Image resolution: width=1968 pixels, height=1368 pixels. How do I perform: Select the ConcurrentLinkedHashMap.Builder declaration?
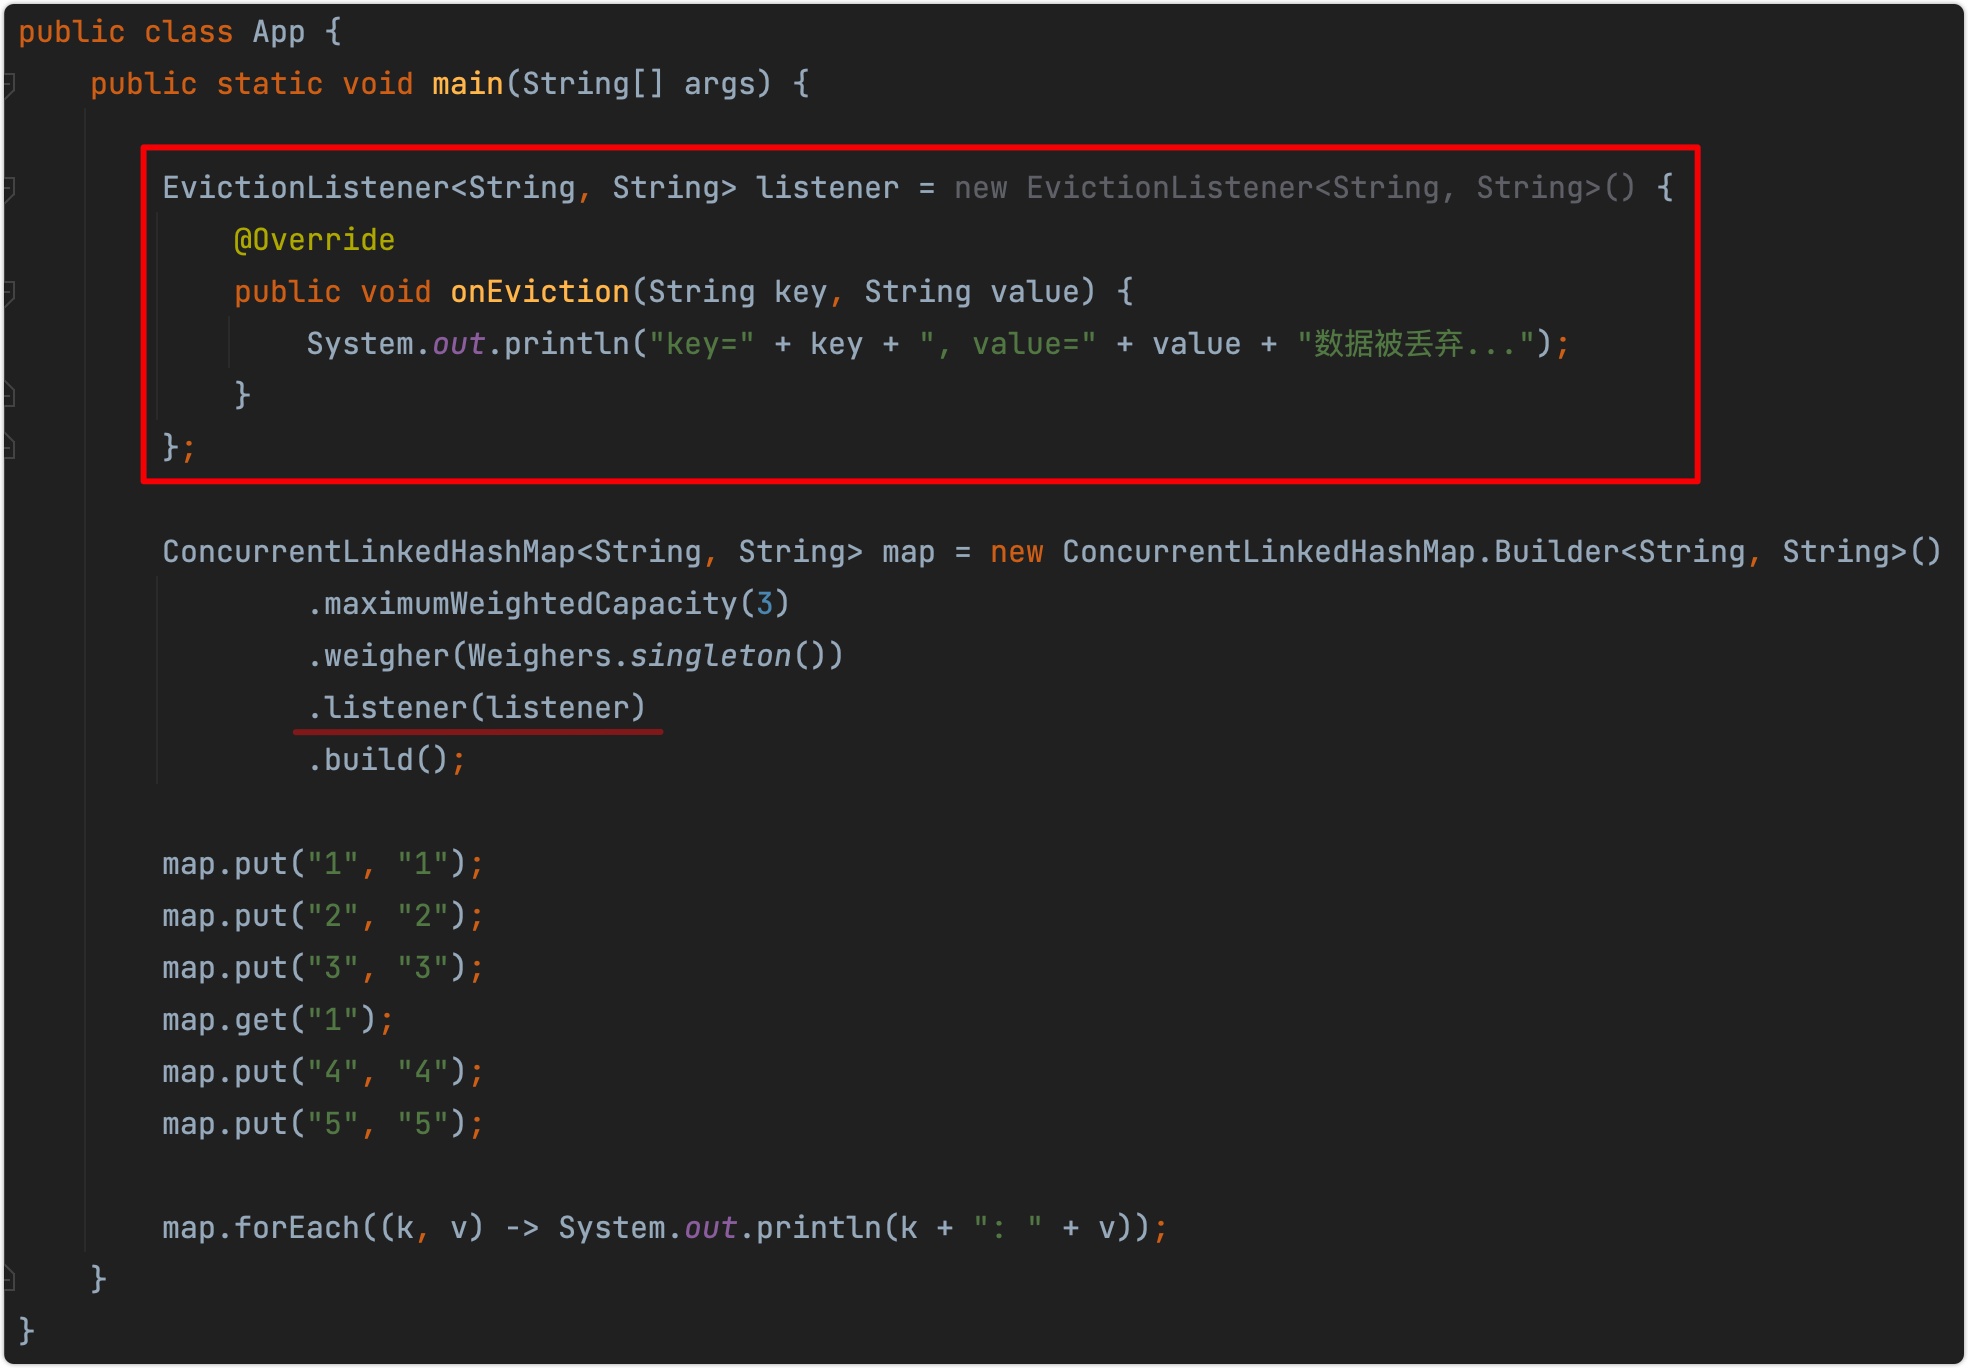coord(1300,551)
